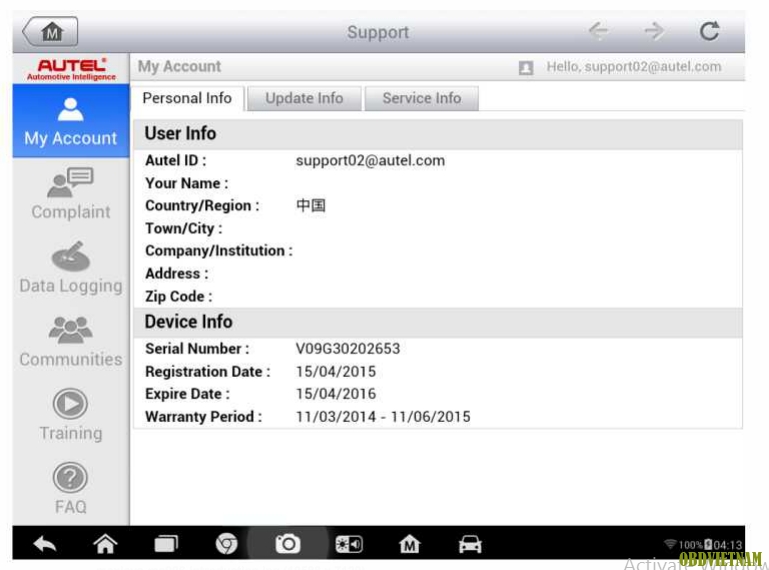
Task: Click the Address label
Action: click(177, 273)
